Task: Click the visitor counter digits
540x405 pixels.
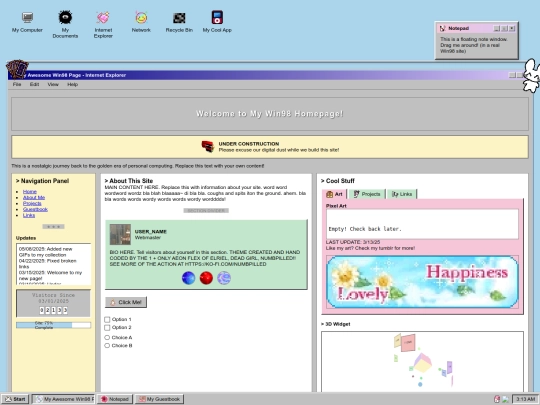Action: [x=53, y=310]
